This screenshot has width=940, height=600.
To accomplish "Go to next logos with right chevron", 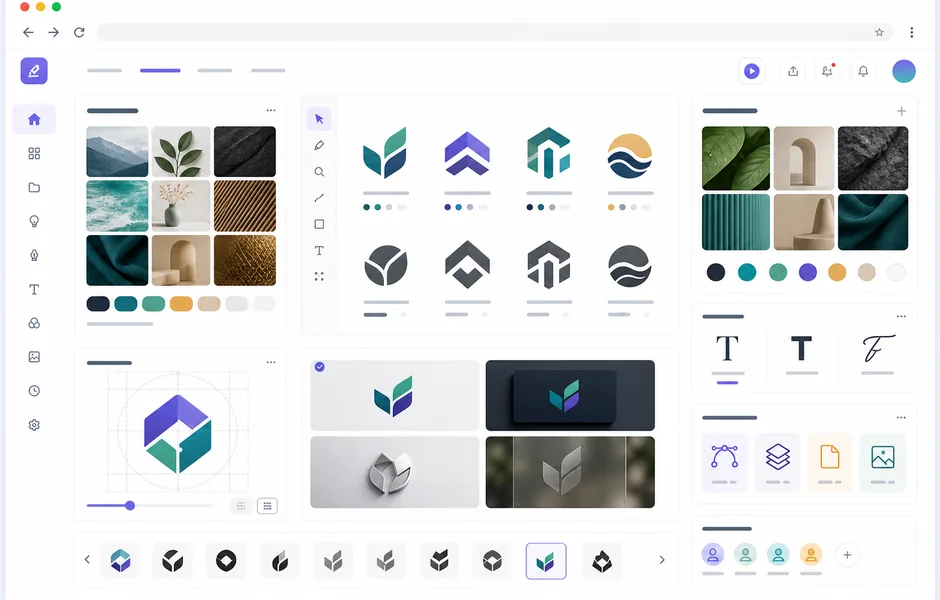I will pos(662,559).
